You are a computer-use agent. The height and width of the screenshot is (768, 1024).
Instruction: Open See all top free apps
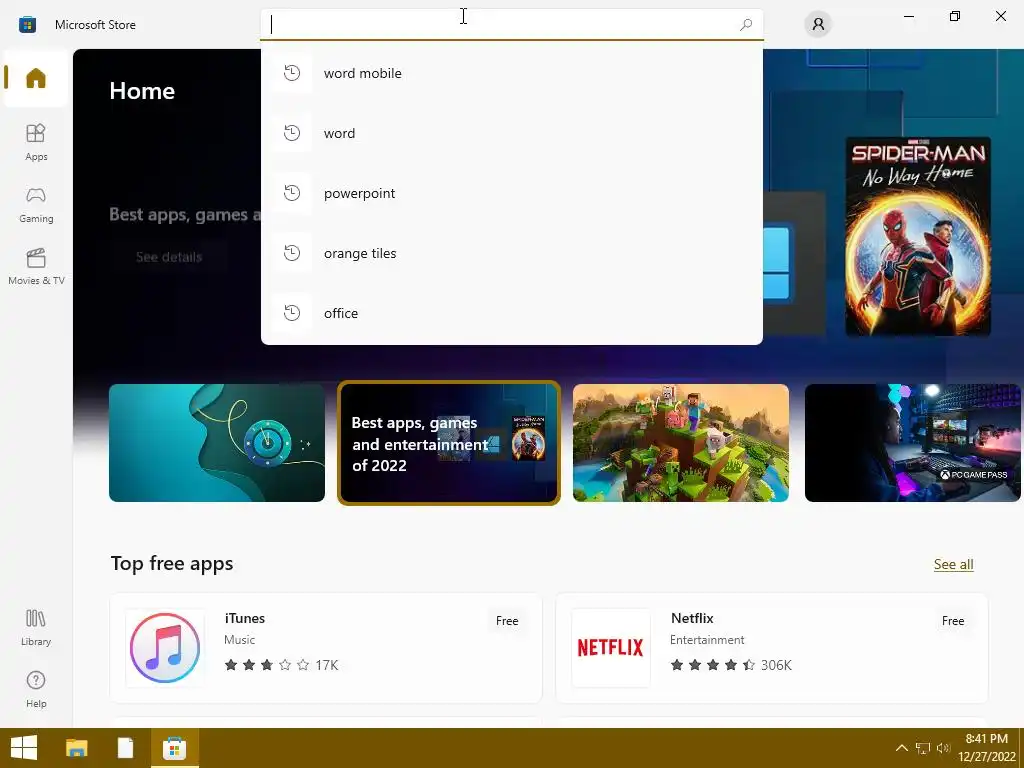pyautogui.click(x=953, y=564)
